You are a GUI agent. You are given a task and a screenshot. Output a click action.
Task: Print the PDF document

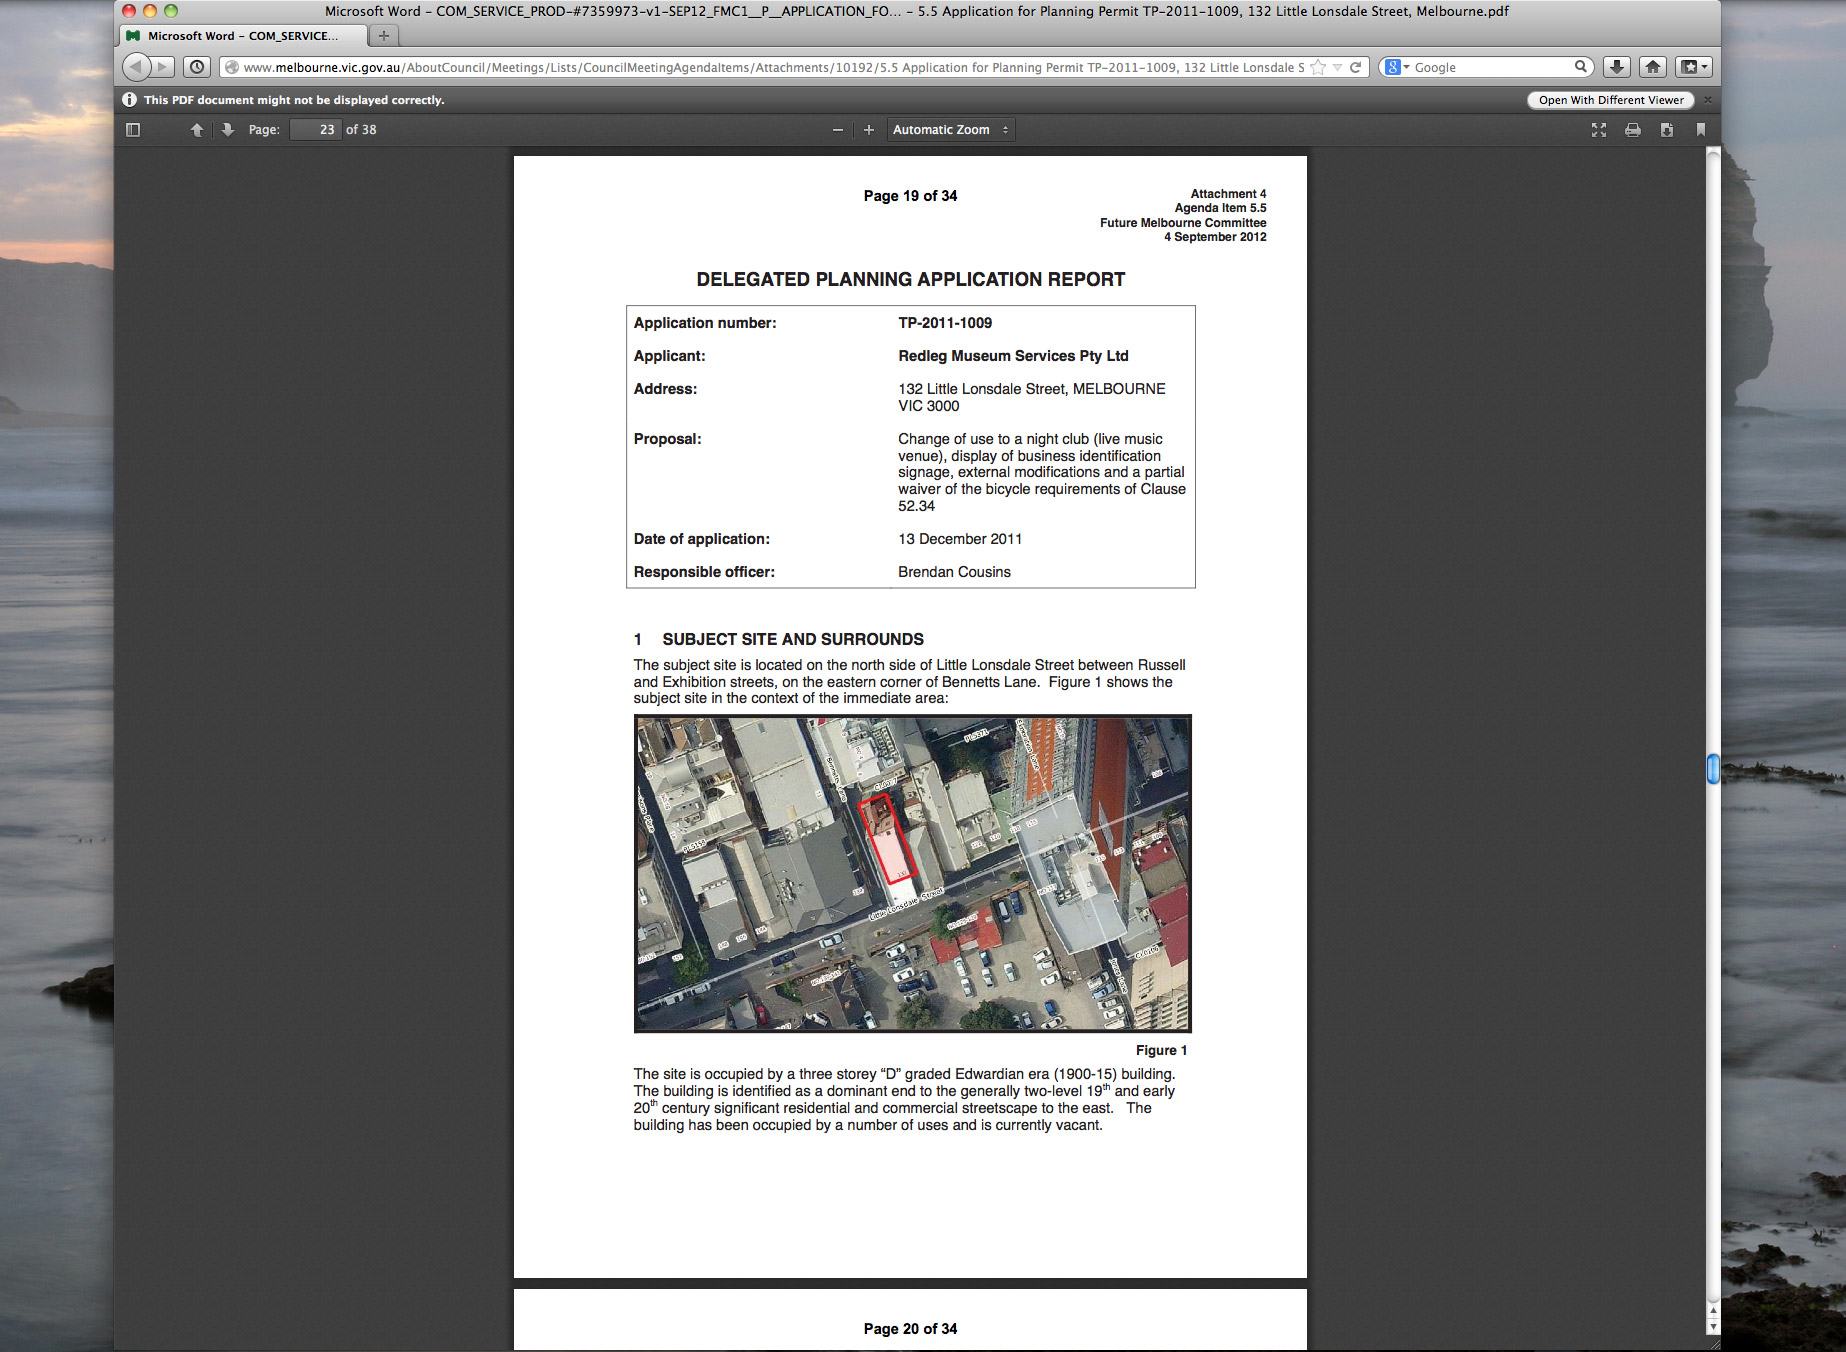[1633, 130]
